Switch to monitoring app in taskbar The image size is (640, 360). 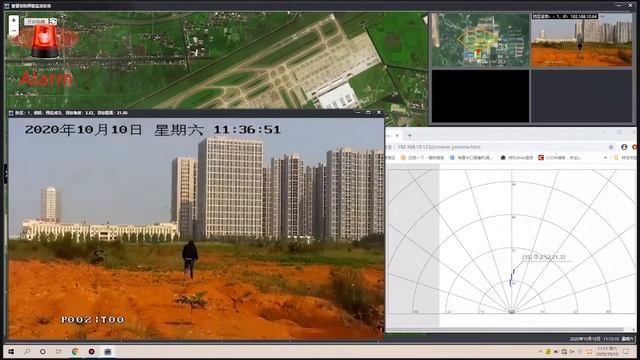point(108,351)
